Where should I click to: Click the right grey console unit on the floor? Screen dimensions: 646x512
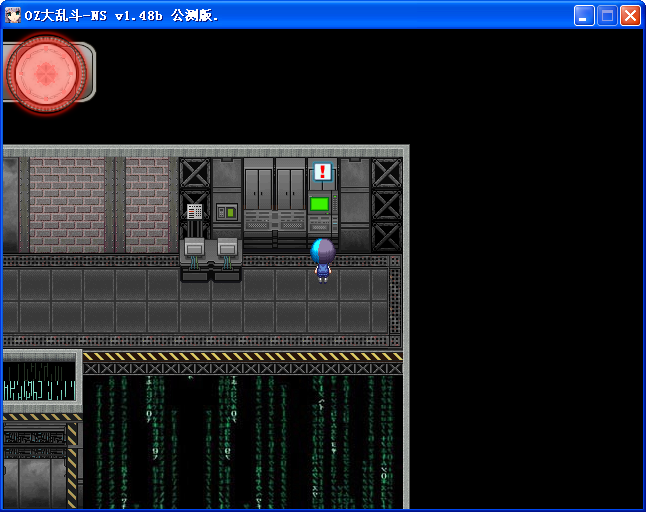pos(227,260)
